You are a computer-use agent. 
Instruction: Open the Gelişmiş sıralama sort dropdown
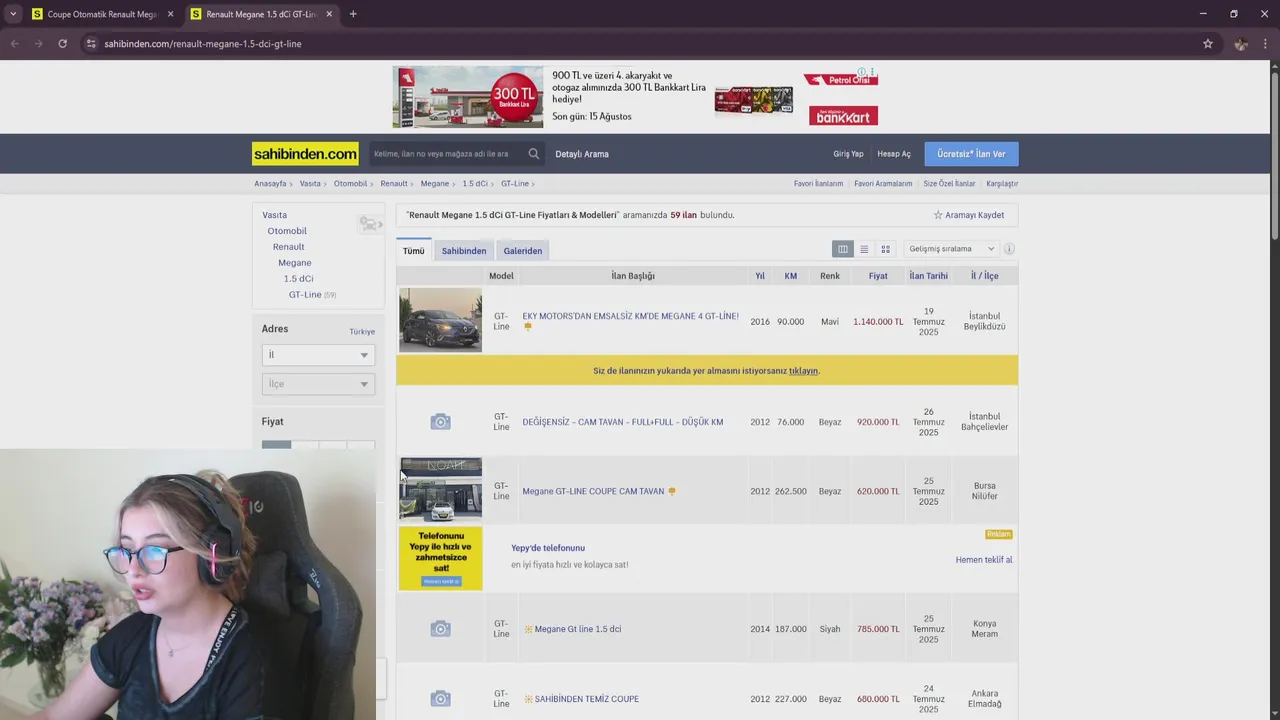click(x=951, y=249)
